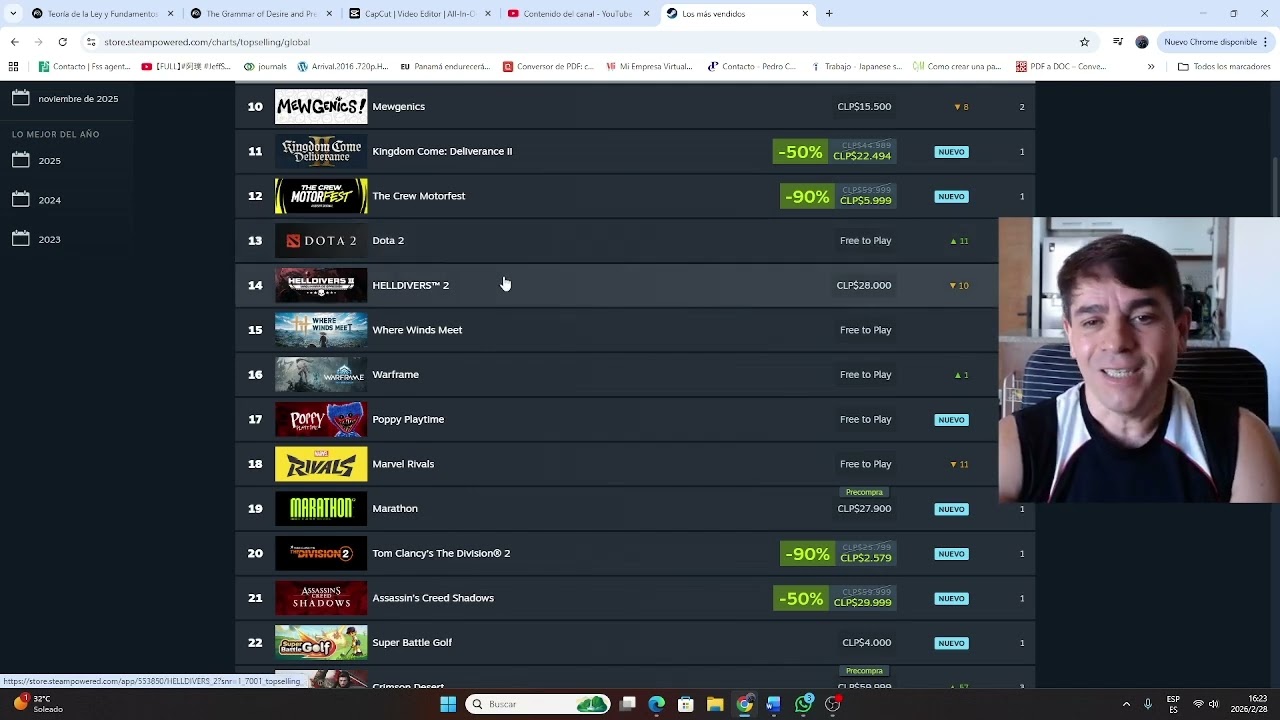Switch to the CapCut Video Editor tab
The width and height of the screenshot is (1280, 720).
tap(419, 14)
